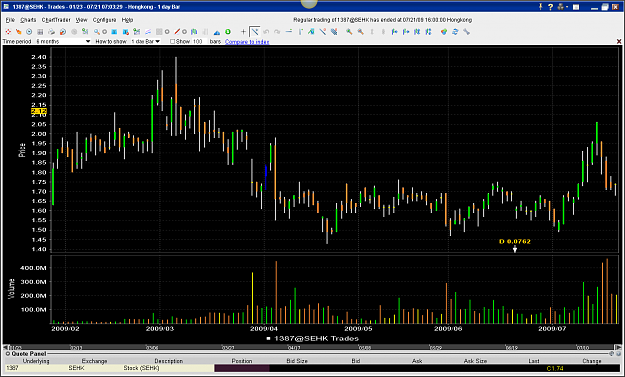Click the SEHK exchange cell
Viewport: 625px width, 377px height.
tap(94, 368)
